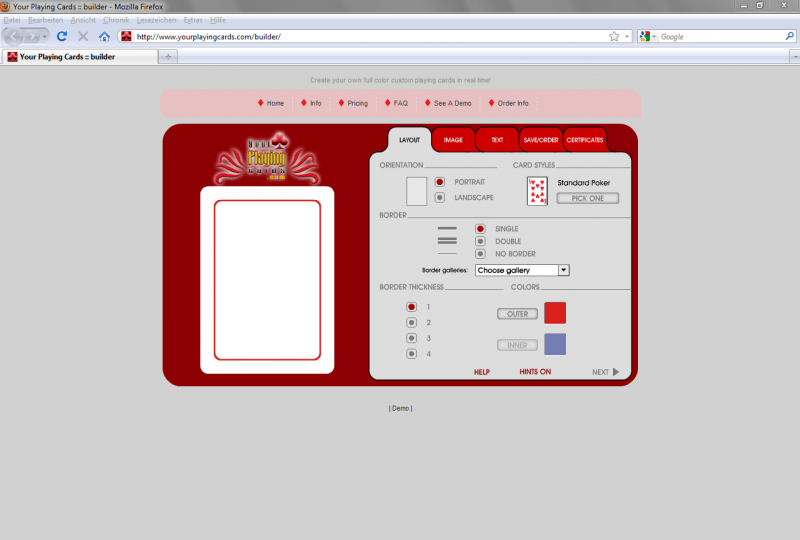Switch to the TEXT tab

(x=497, y=140)
